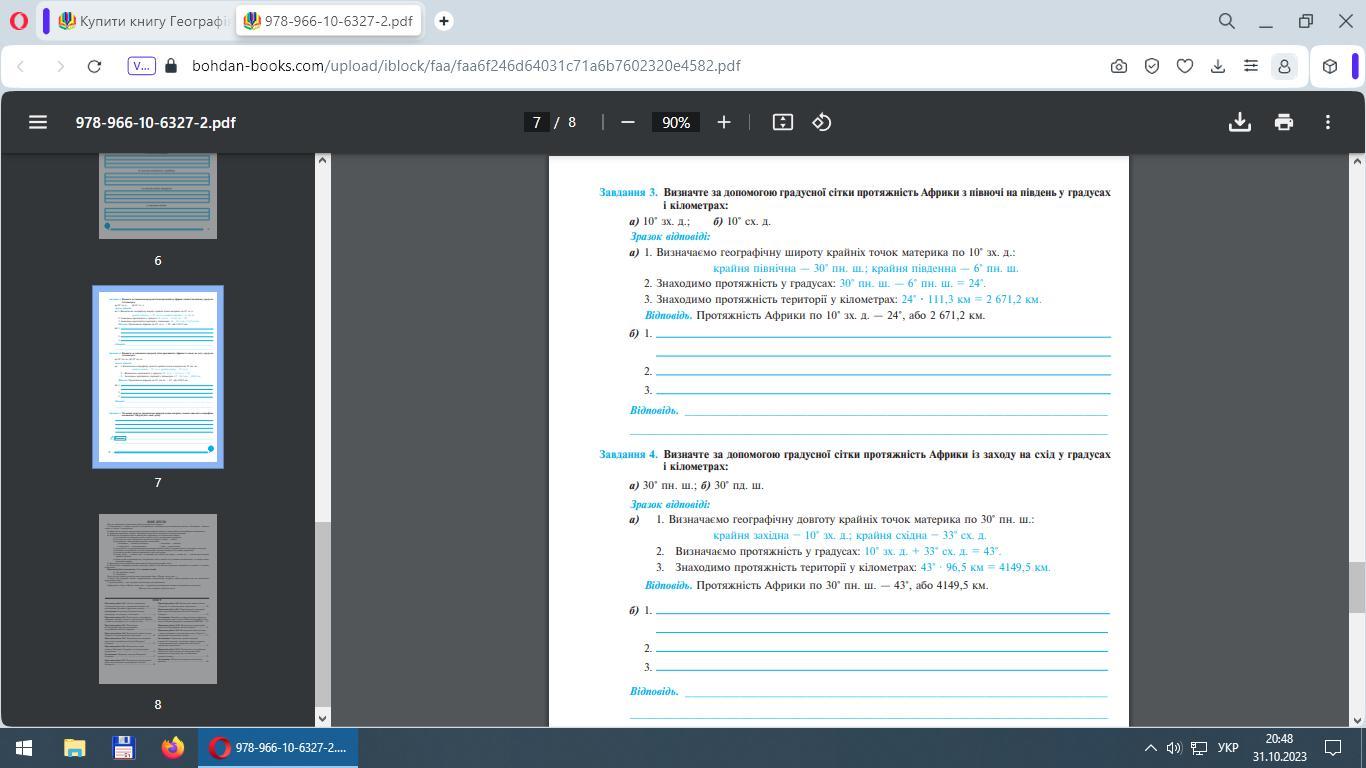Open the extensions cube icon
The width and height of the screenshot is (1366, 768).
point(1330,66)
